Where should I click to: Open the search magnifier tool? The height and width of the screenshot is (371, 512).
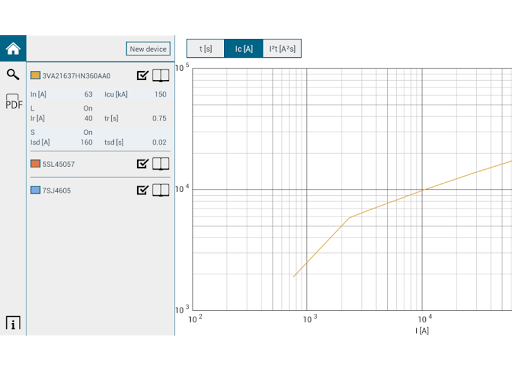pyautogui.click(x=13, y=74)
